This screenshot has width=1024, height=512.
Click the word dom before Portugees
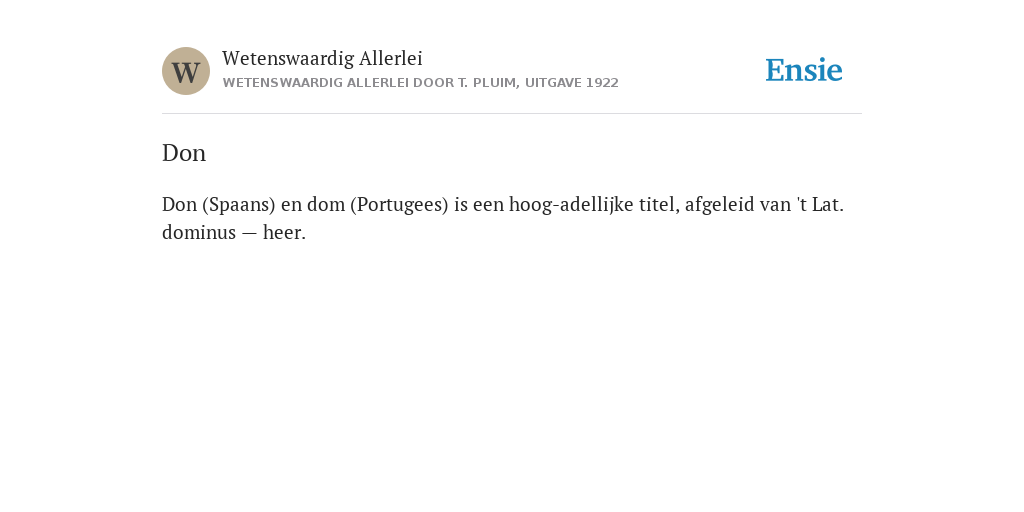tap(326, 205)
